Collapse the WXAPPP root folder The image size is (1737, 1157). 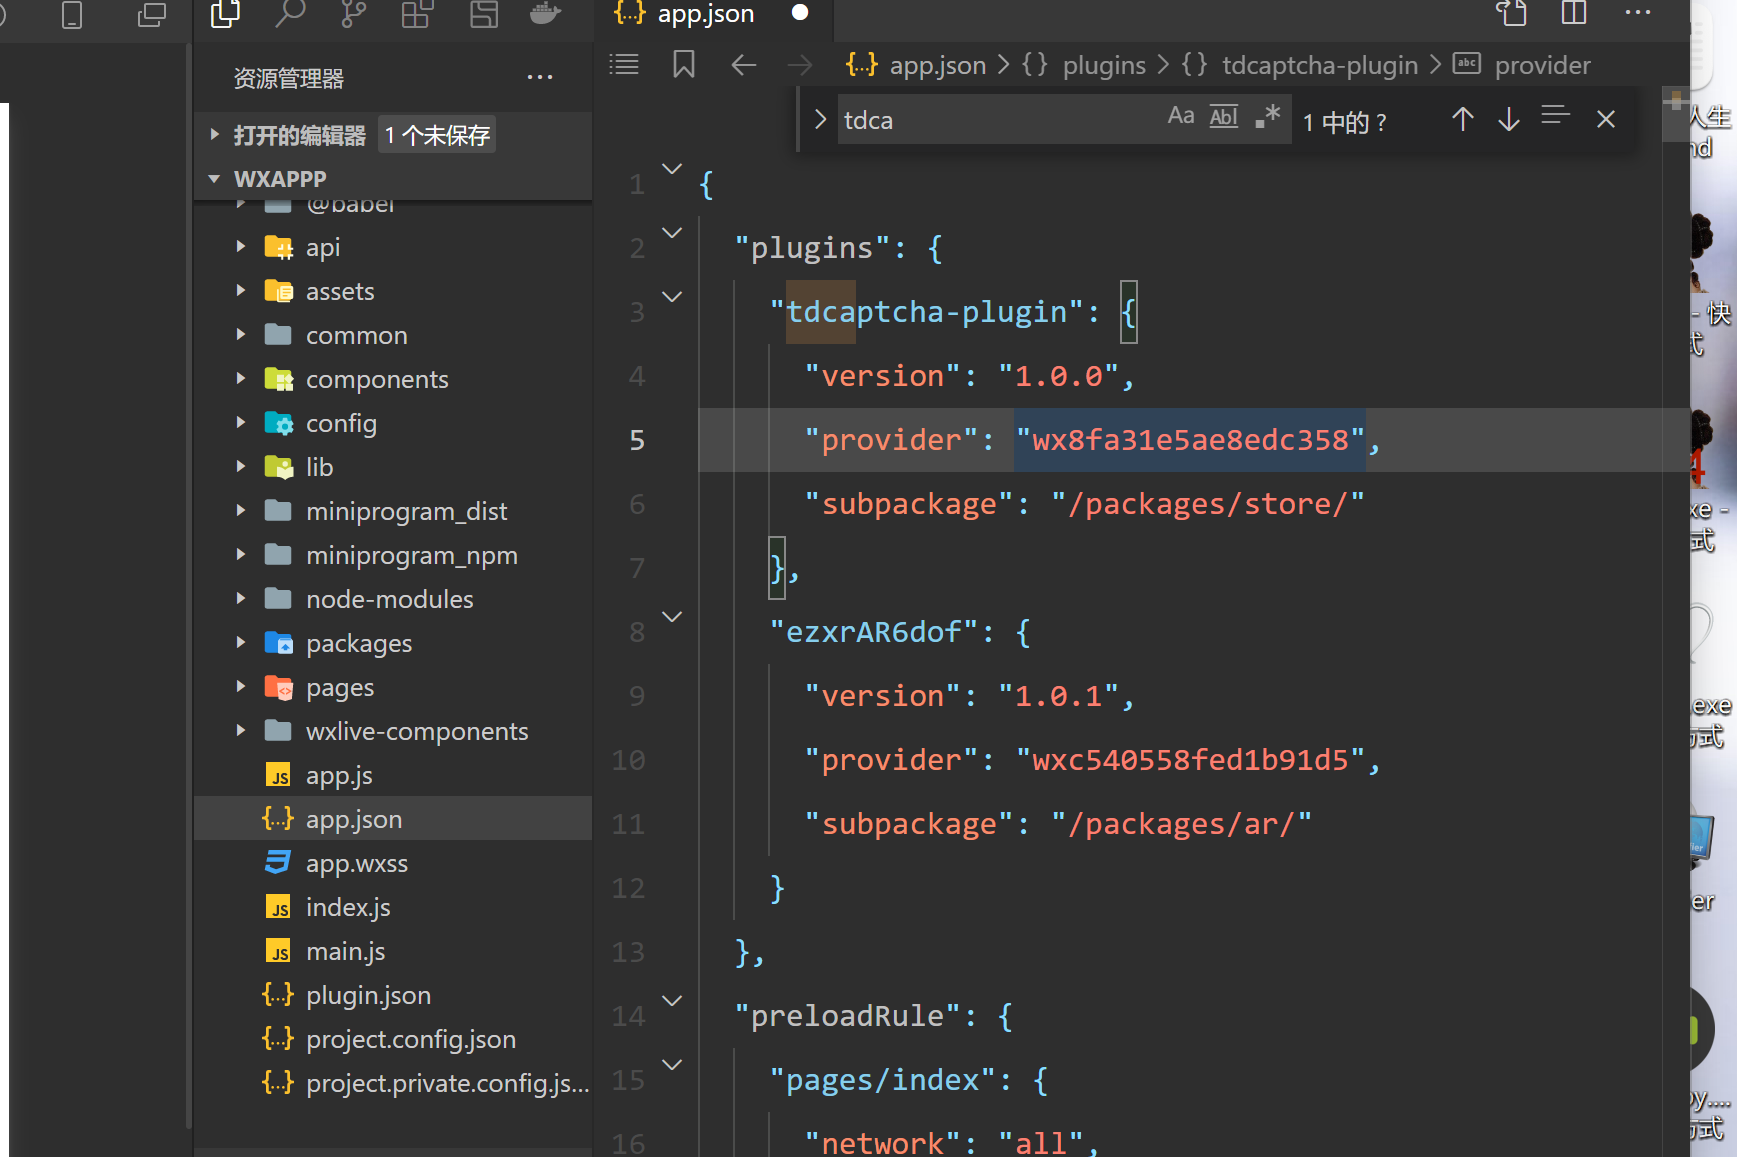point(213,179)
